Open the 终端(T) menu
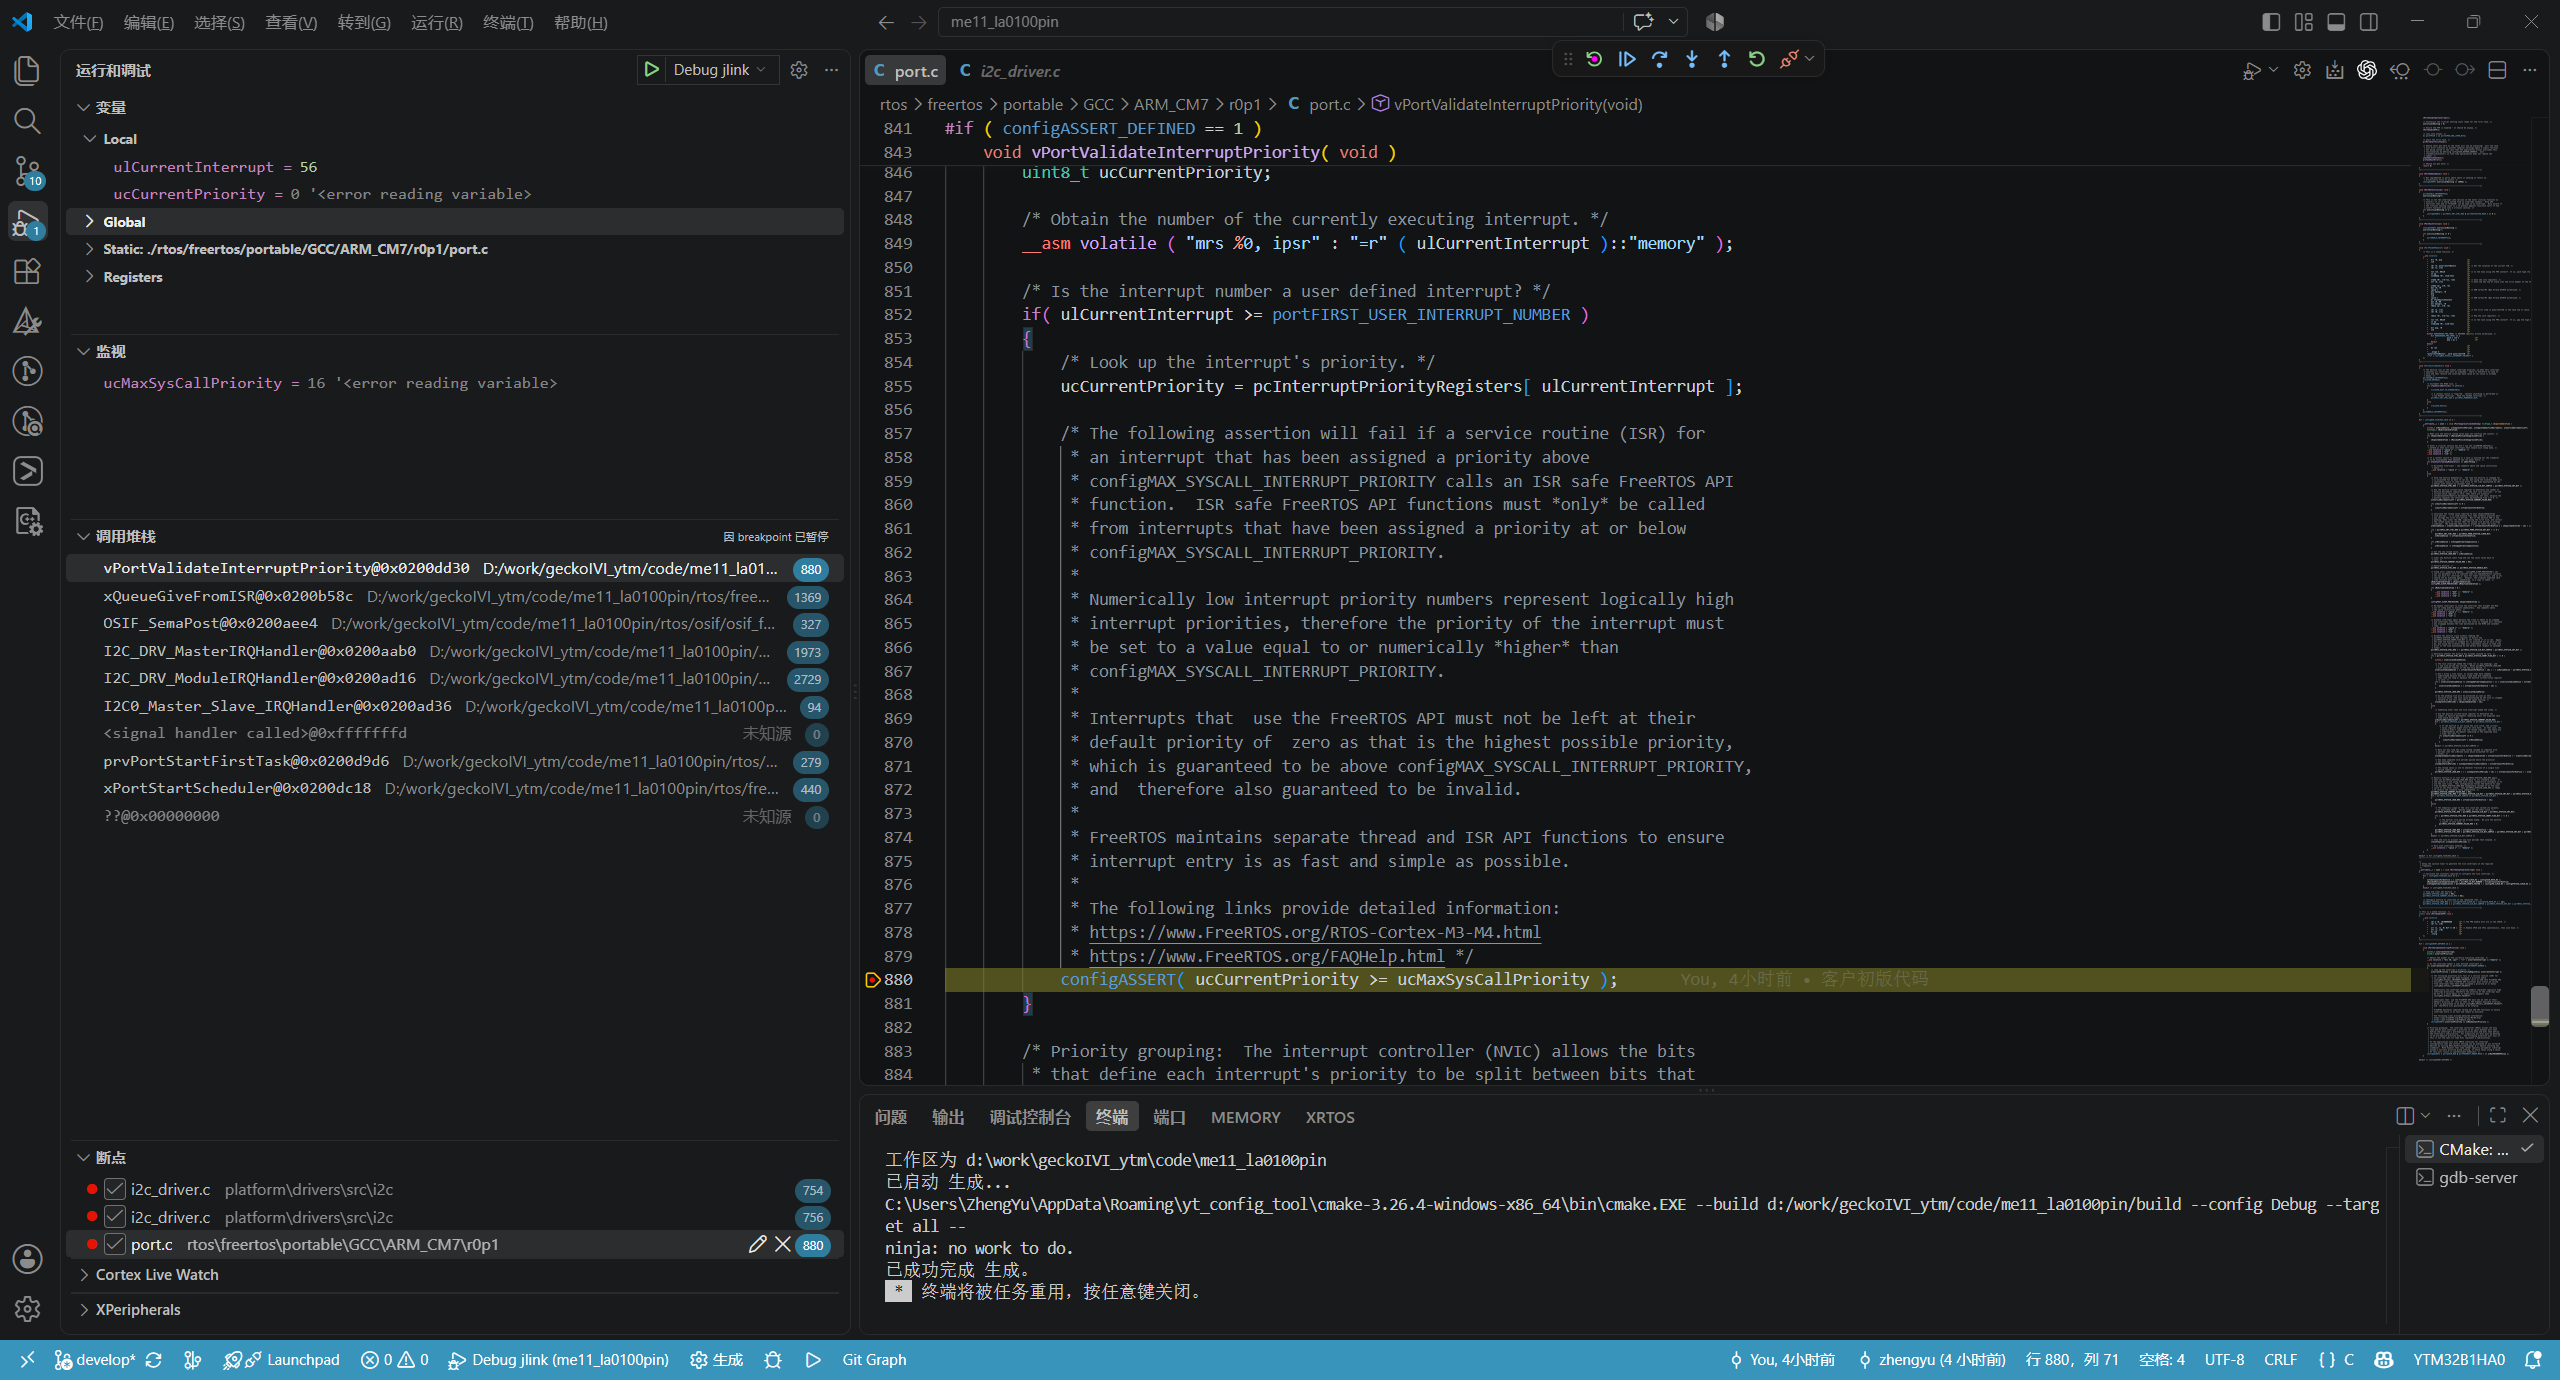This screenshot has height=1380, width=2560. coord(507,22)
